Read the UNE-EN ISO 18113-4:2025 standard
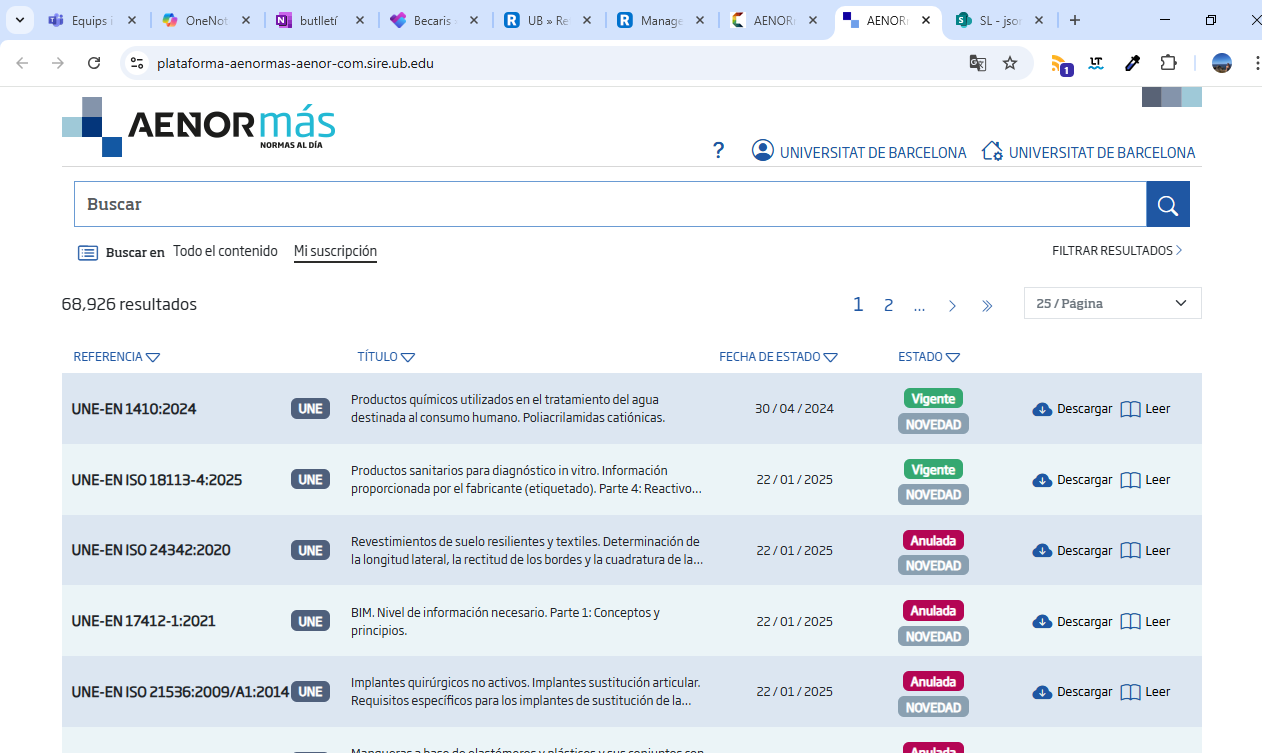Viewport: 1262px width, 753px height. pos(1145,480)
